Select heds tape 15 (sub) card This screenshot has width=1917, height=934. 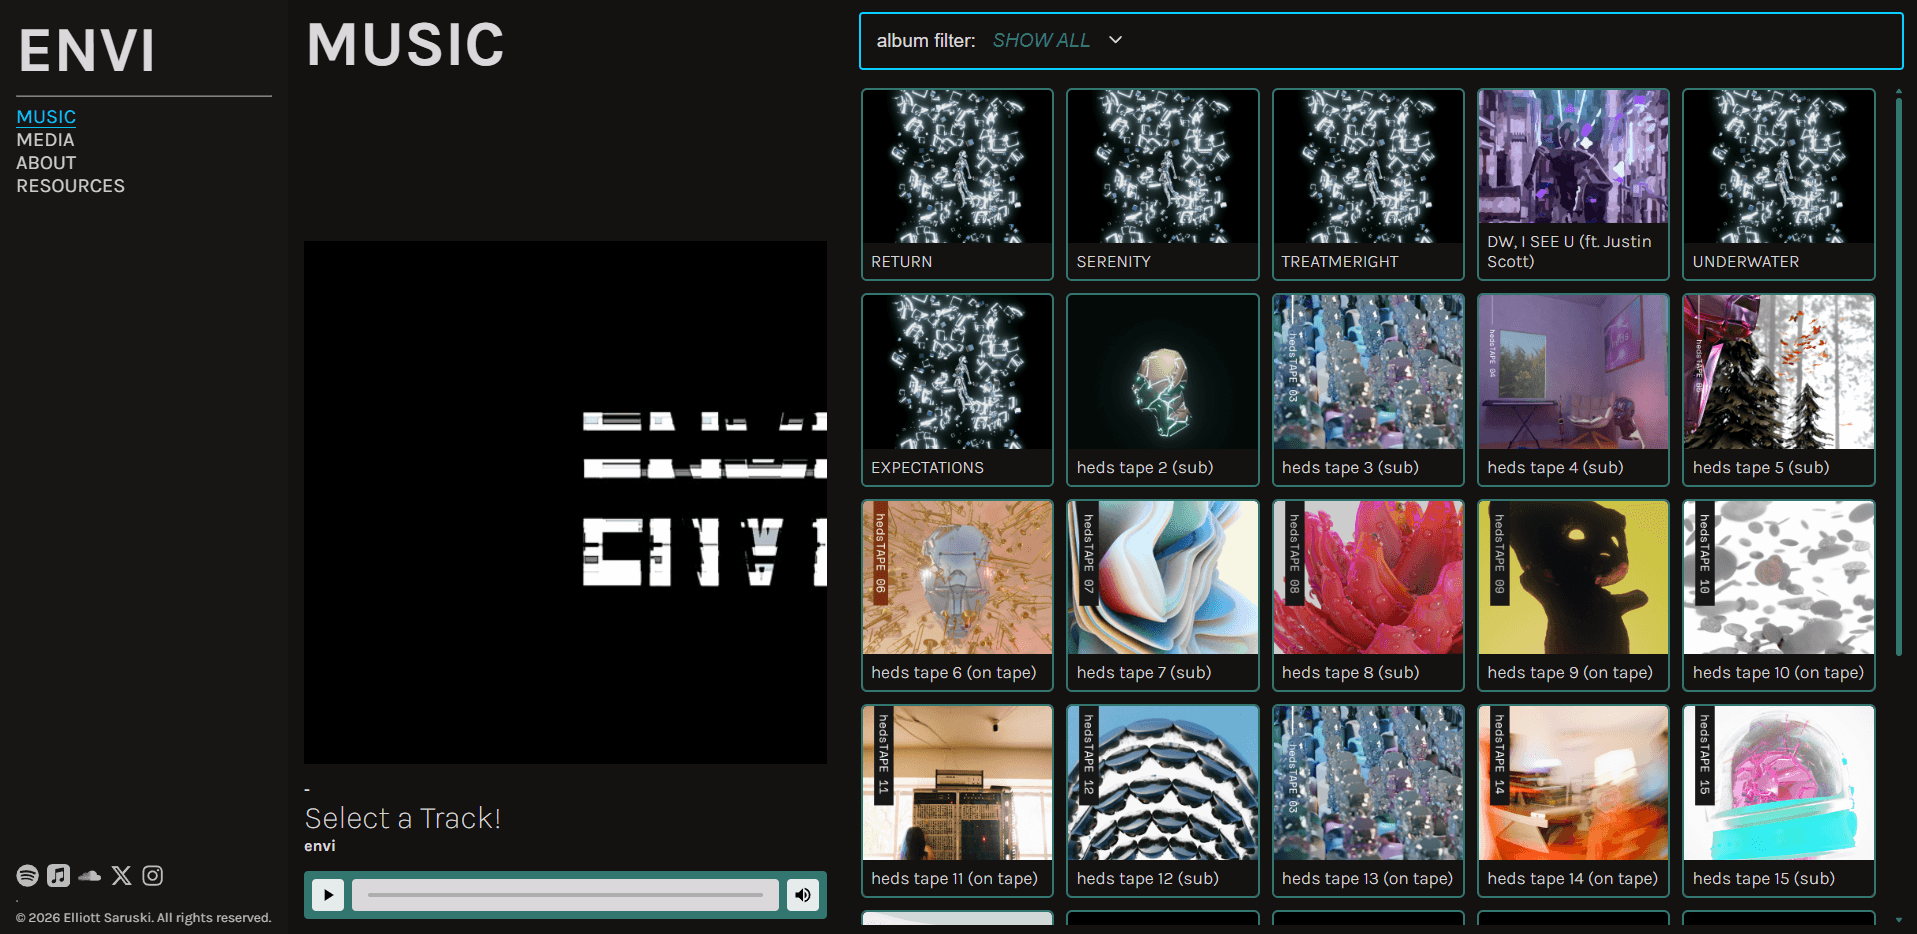(x=1779, y=801)
